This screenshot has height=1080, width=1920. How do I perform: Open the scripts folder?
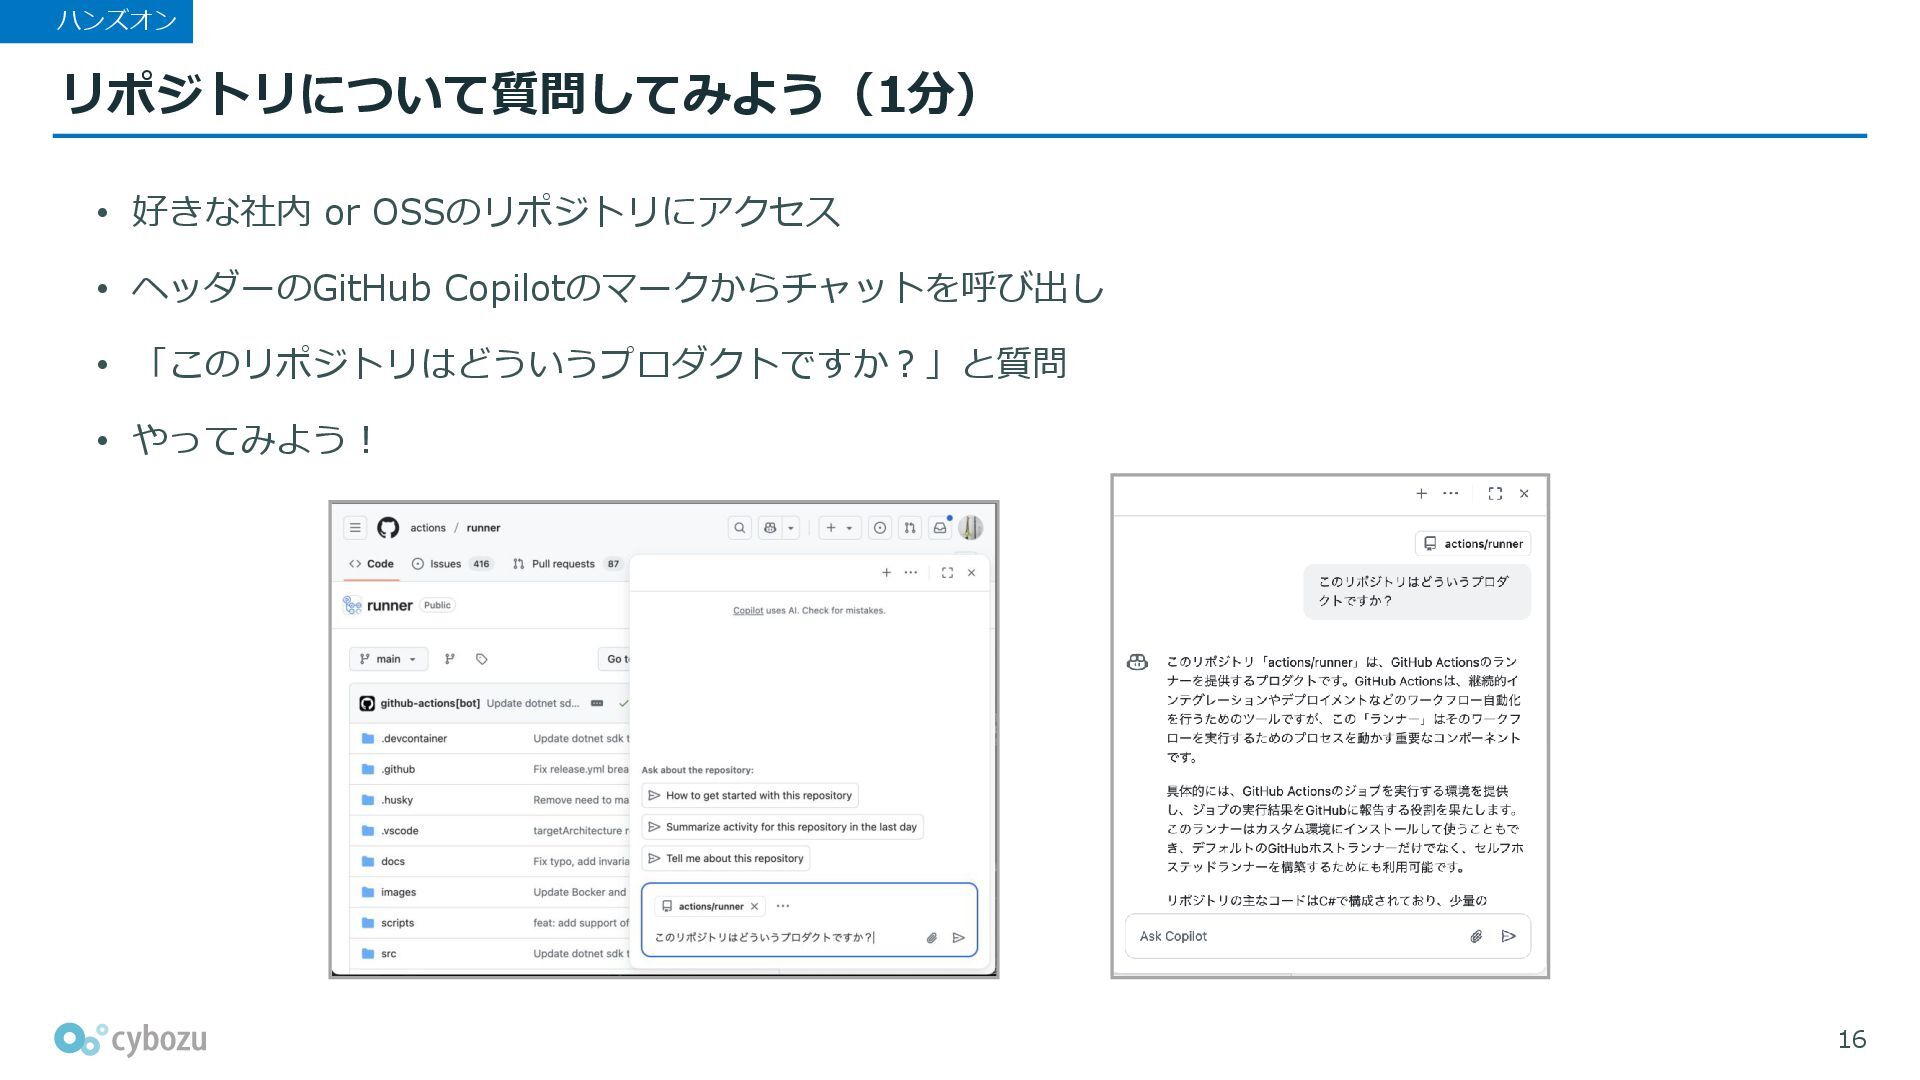click(x=397, y=923)
